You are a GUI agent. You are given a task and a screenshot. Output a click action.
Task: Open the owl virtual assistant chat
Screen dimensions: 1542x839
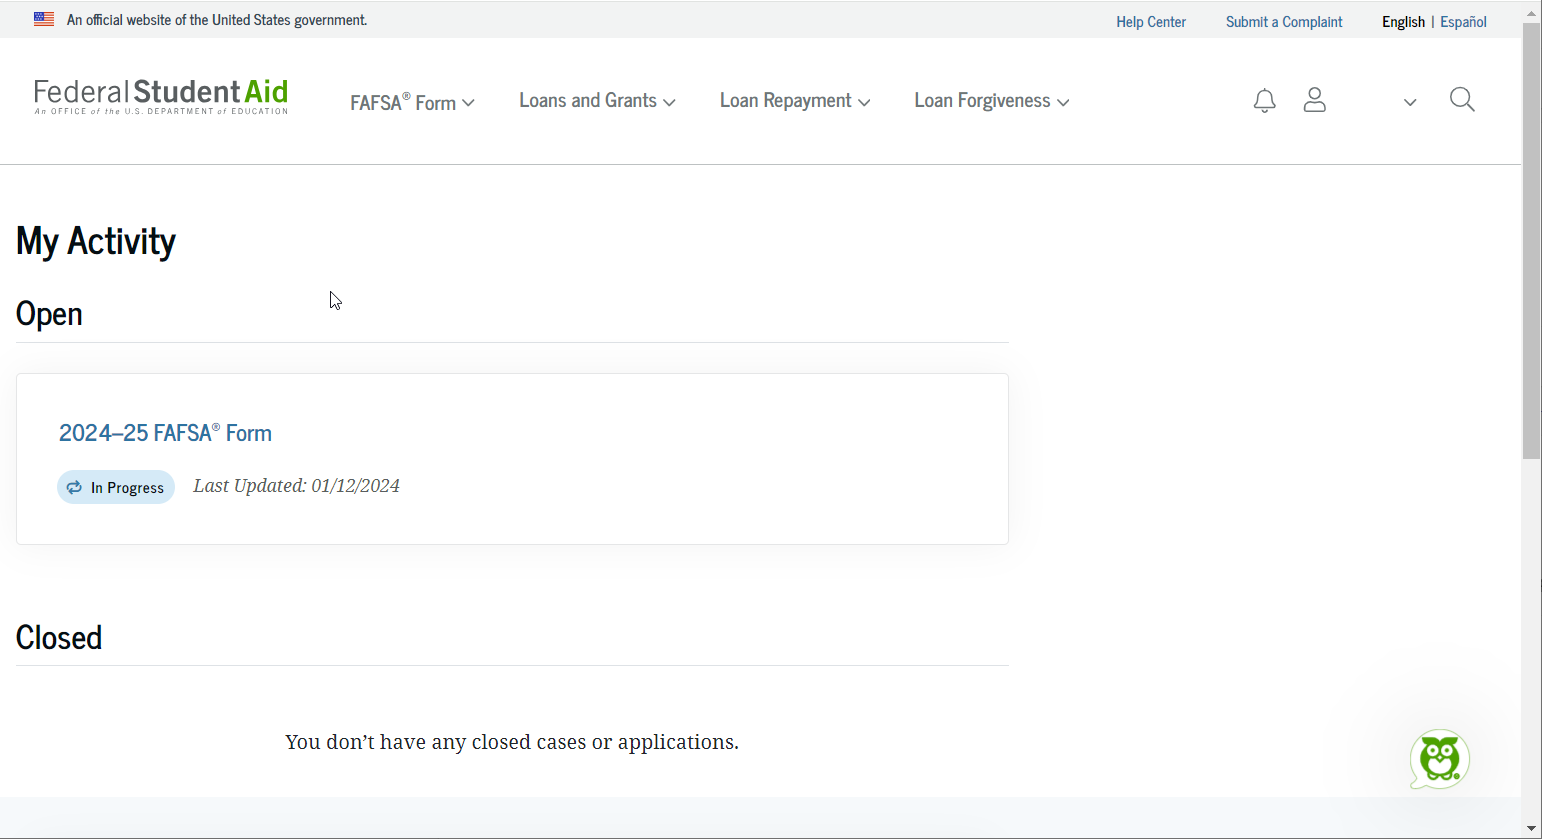tap(1440, 759)
